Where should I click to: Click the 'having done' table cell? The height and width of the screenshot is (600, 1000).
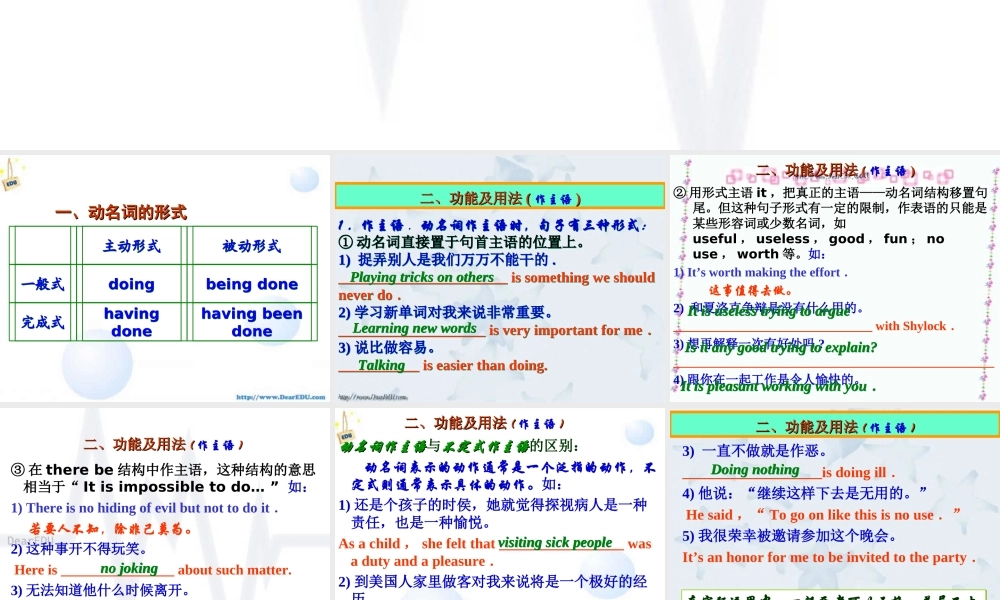131,322
